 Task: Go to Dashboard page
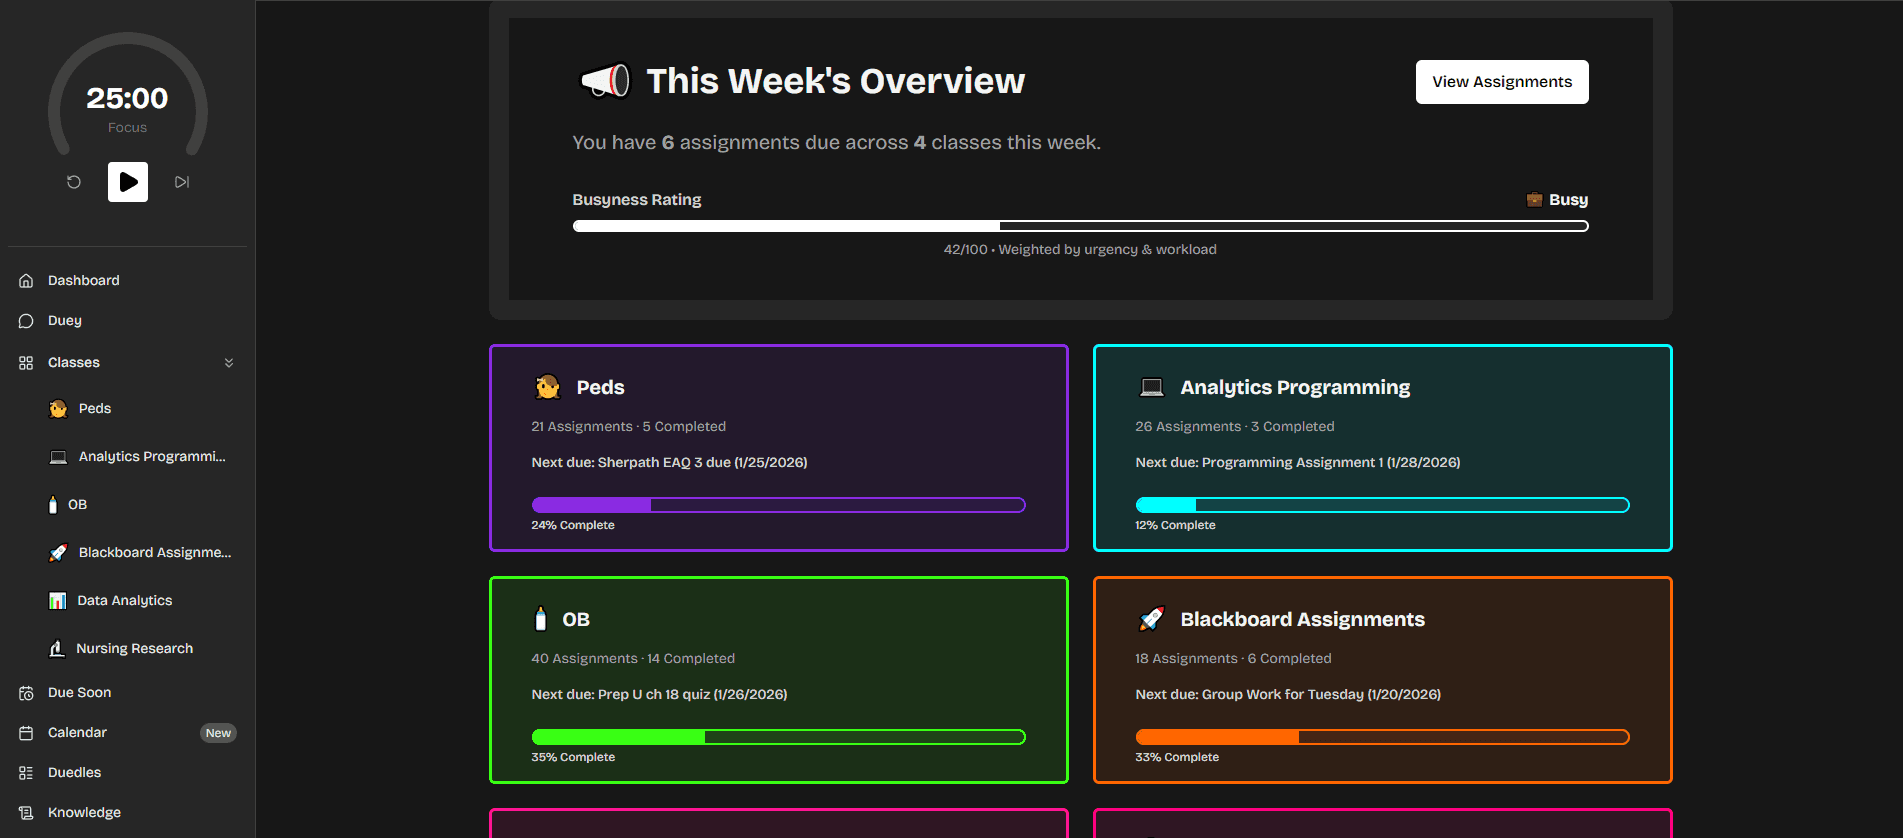click(84, 281)
